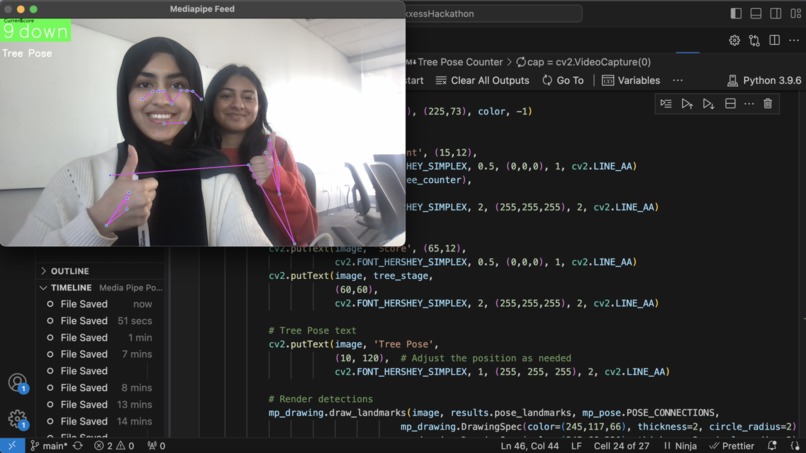Click search bar showing xxessHackathon
This screenshot has width=806, height=453.
(493, 14)
